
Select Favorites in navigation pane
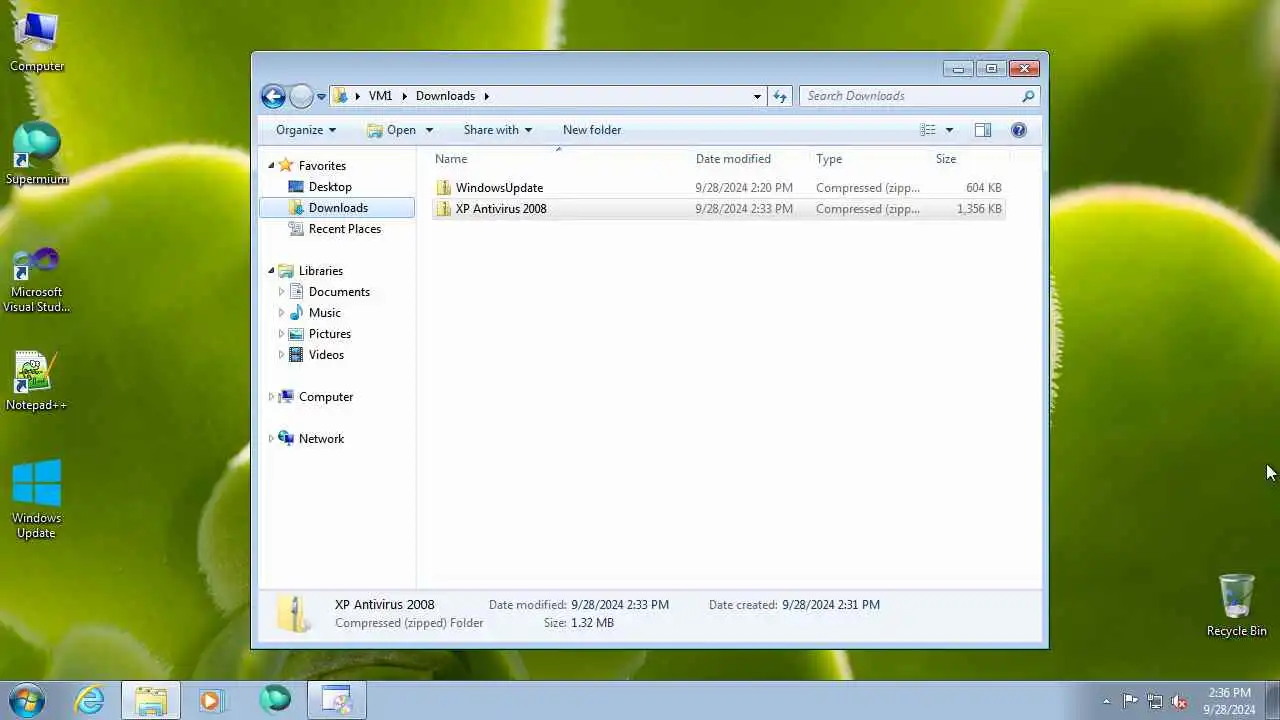coord(322,166)
